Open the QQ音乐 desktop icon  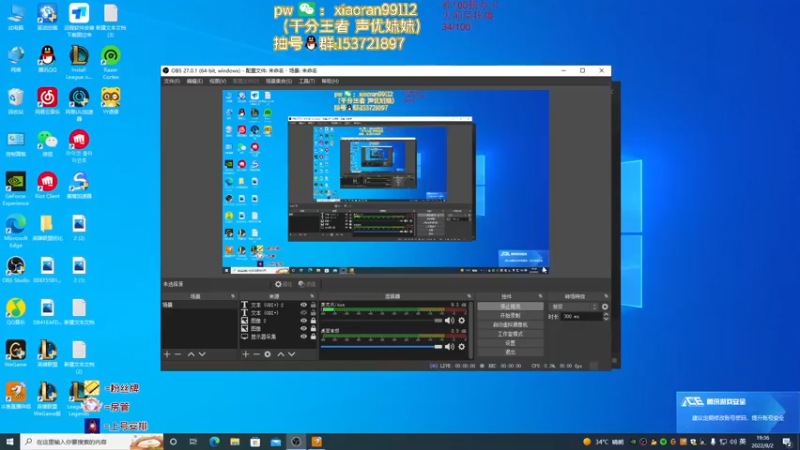tap(16, 312)
